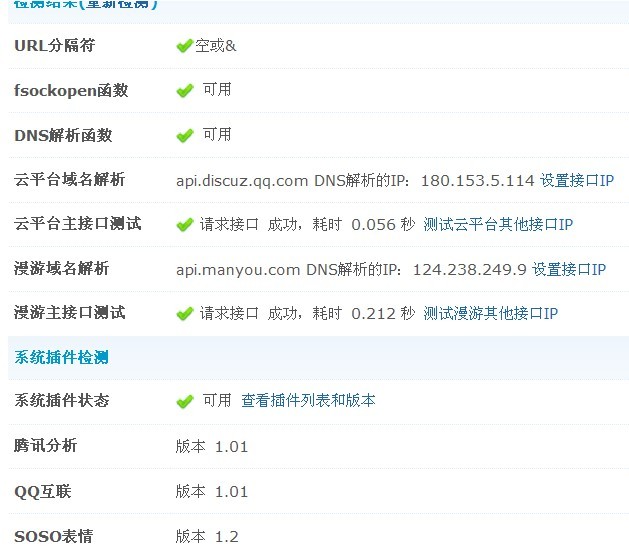Screen dimensions: 629x560
Task: Click 可用 text in 系统插件状态 row
Action: coord(217,400)
